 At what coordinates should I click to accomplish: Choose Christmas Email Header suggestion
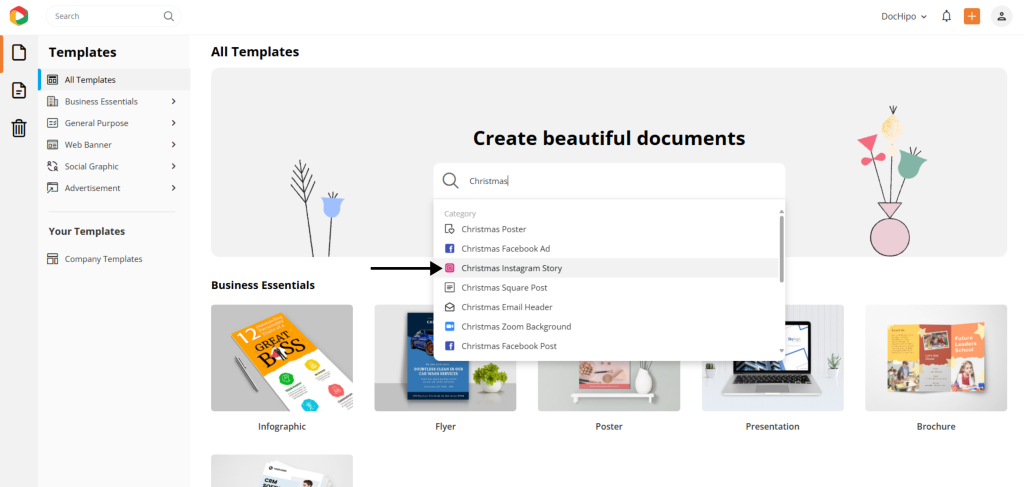[606, 307]
